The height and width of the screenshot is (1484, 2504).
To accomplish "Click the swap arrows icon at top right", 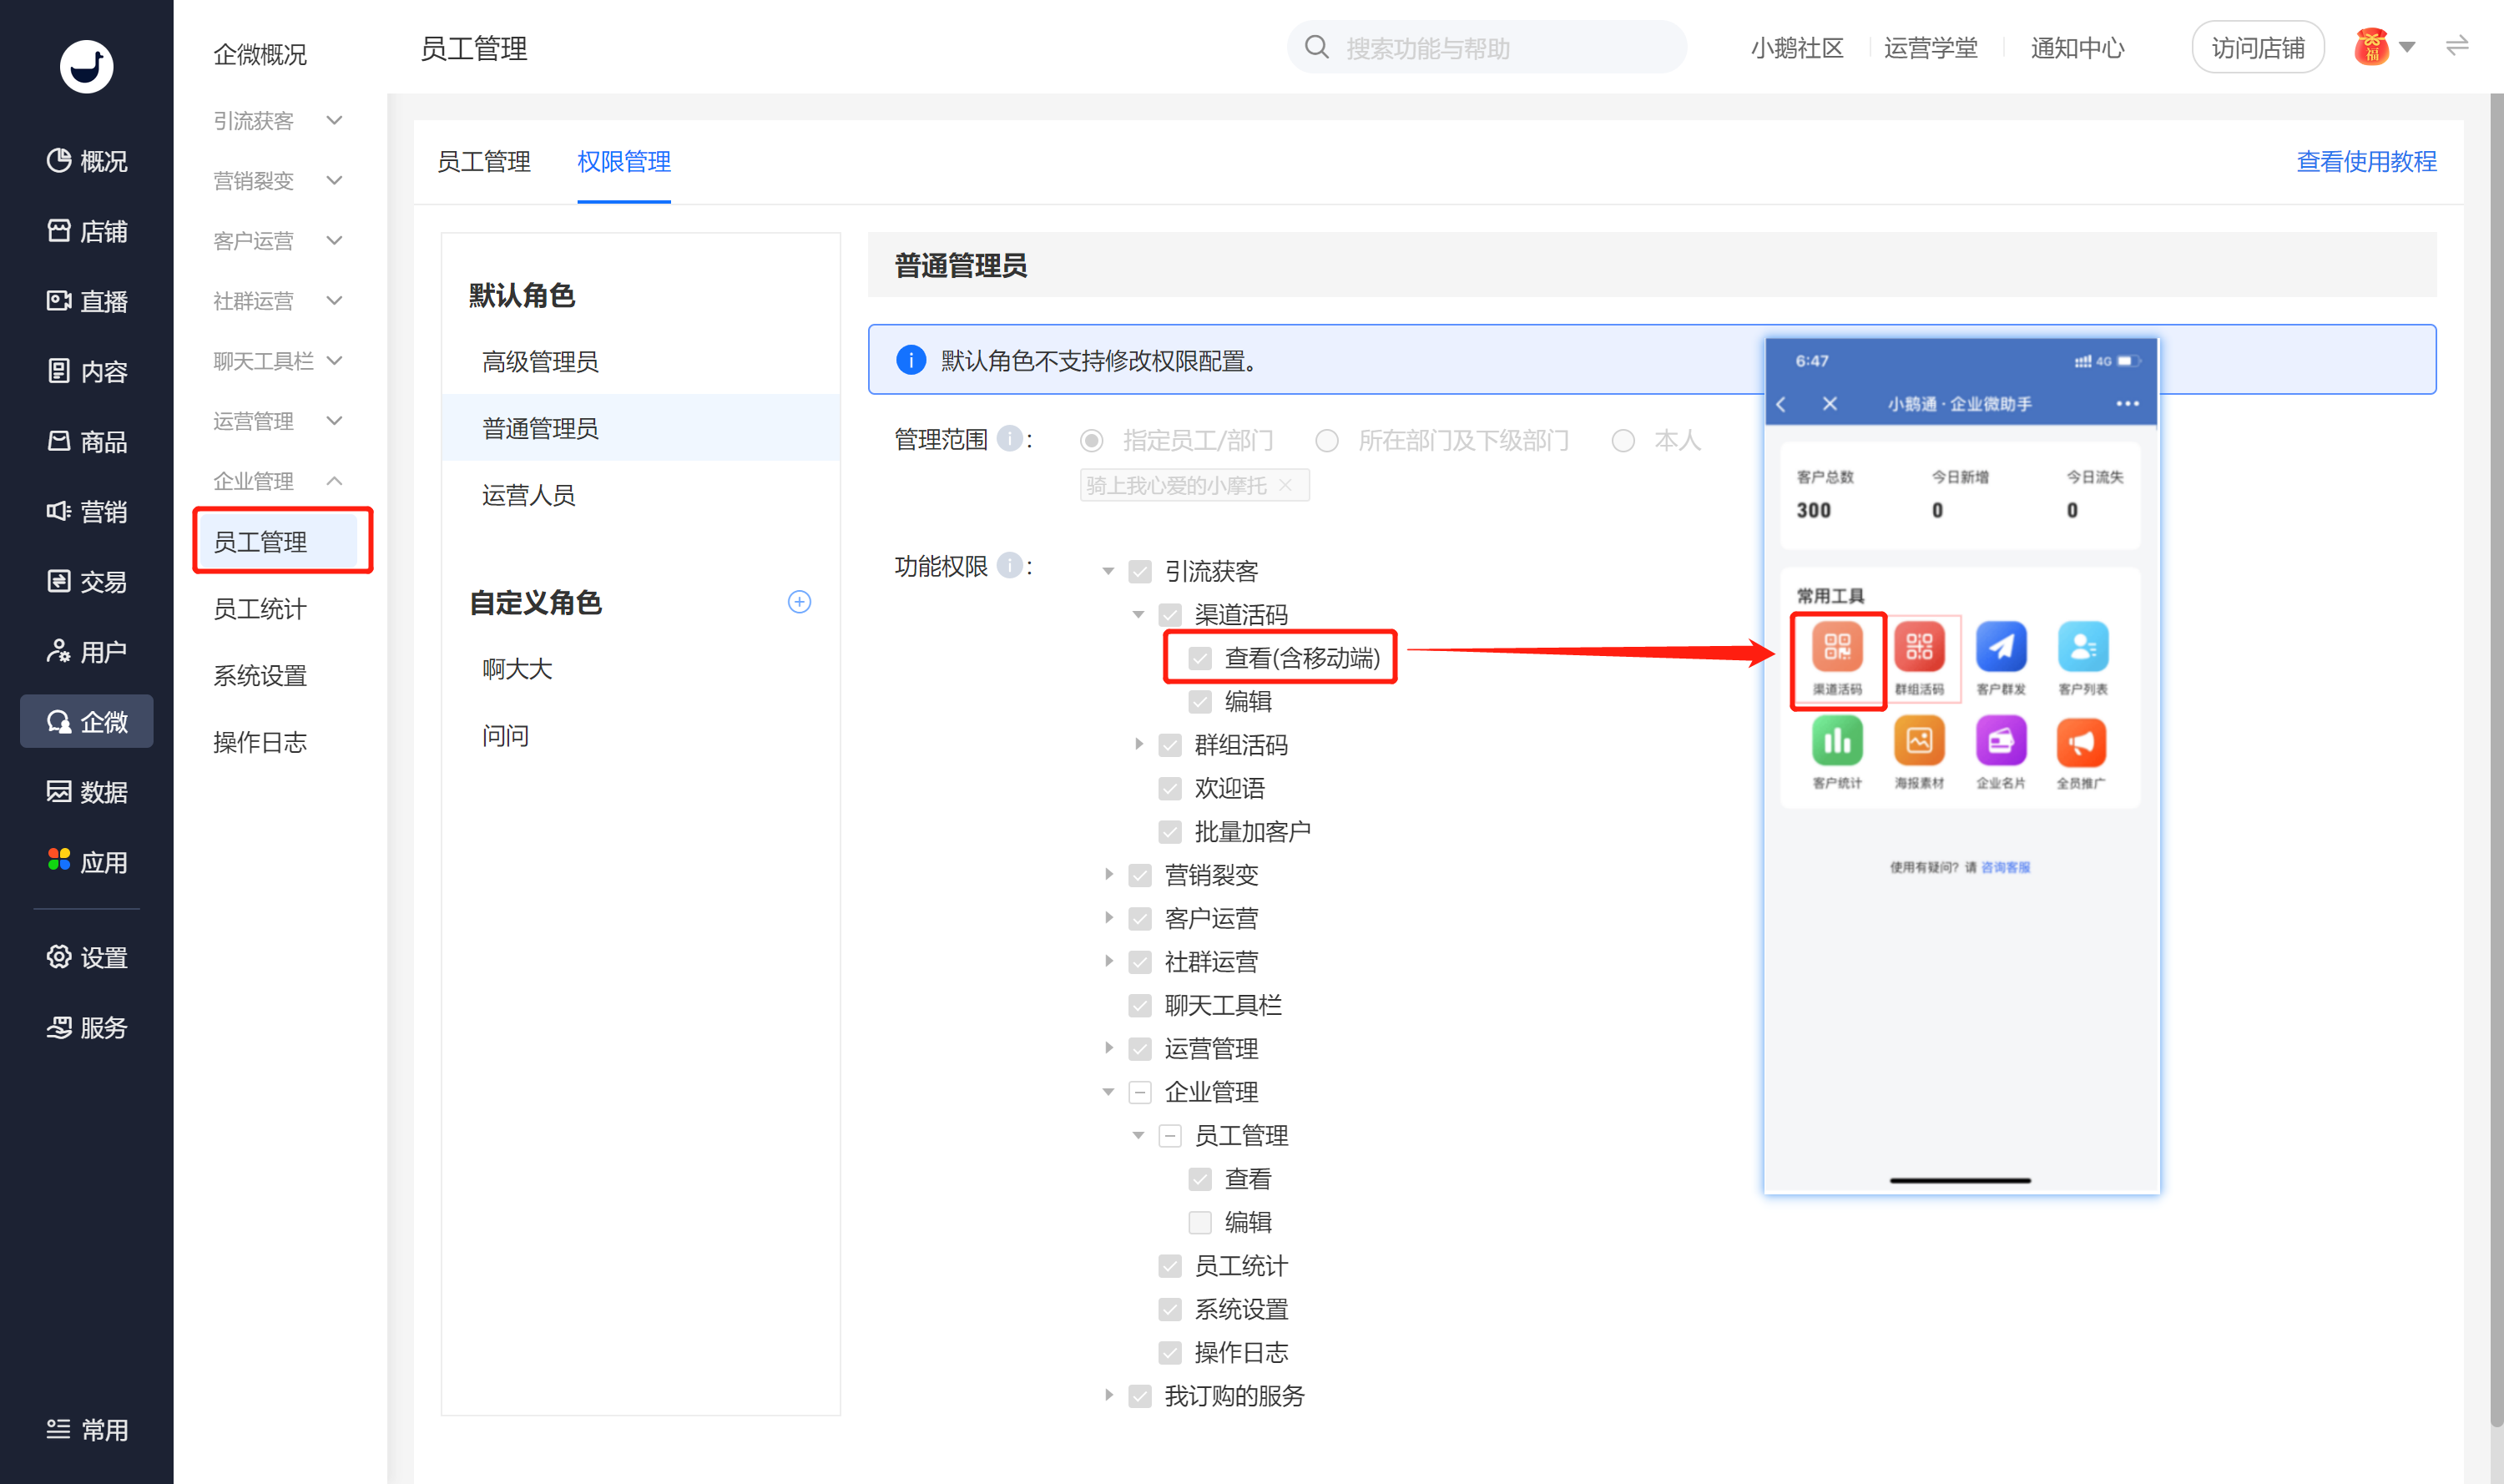I will [2457, 46].
